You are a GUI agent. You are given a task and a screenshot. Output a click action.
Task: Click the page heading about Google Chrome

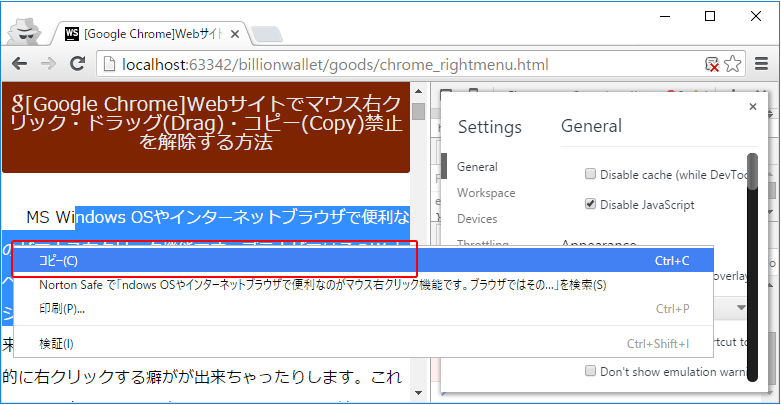pyautogui.click(x=206, y=123)
